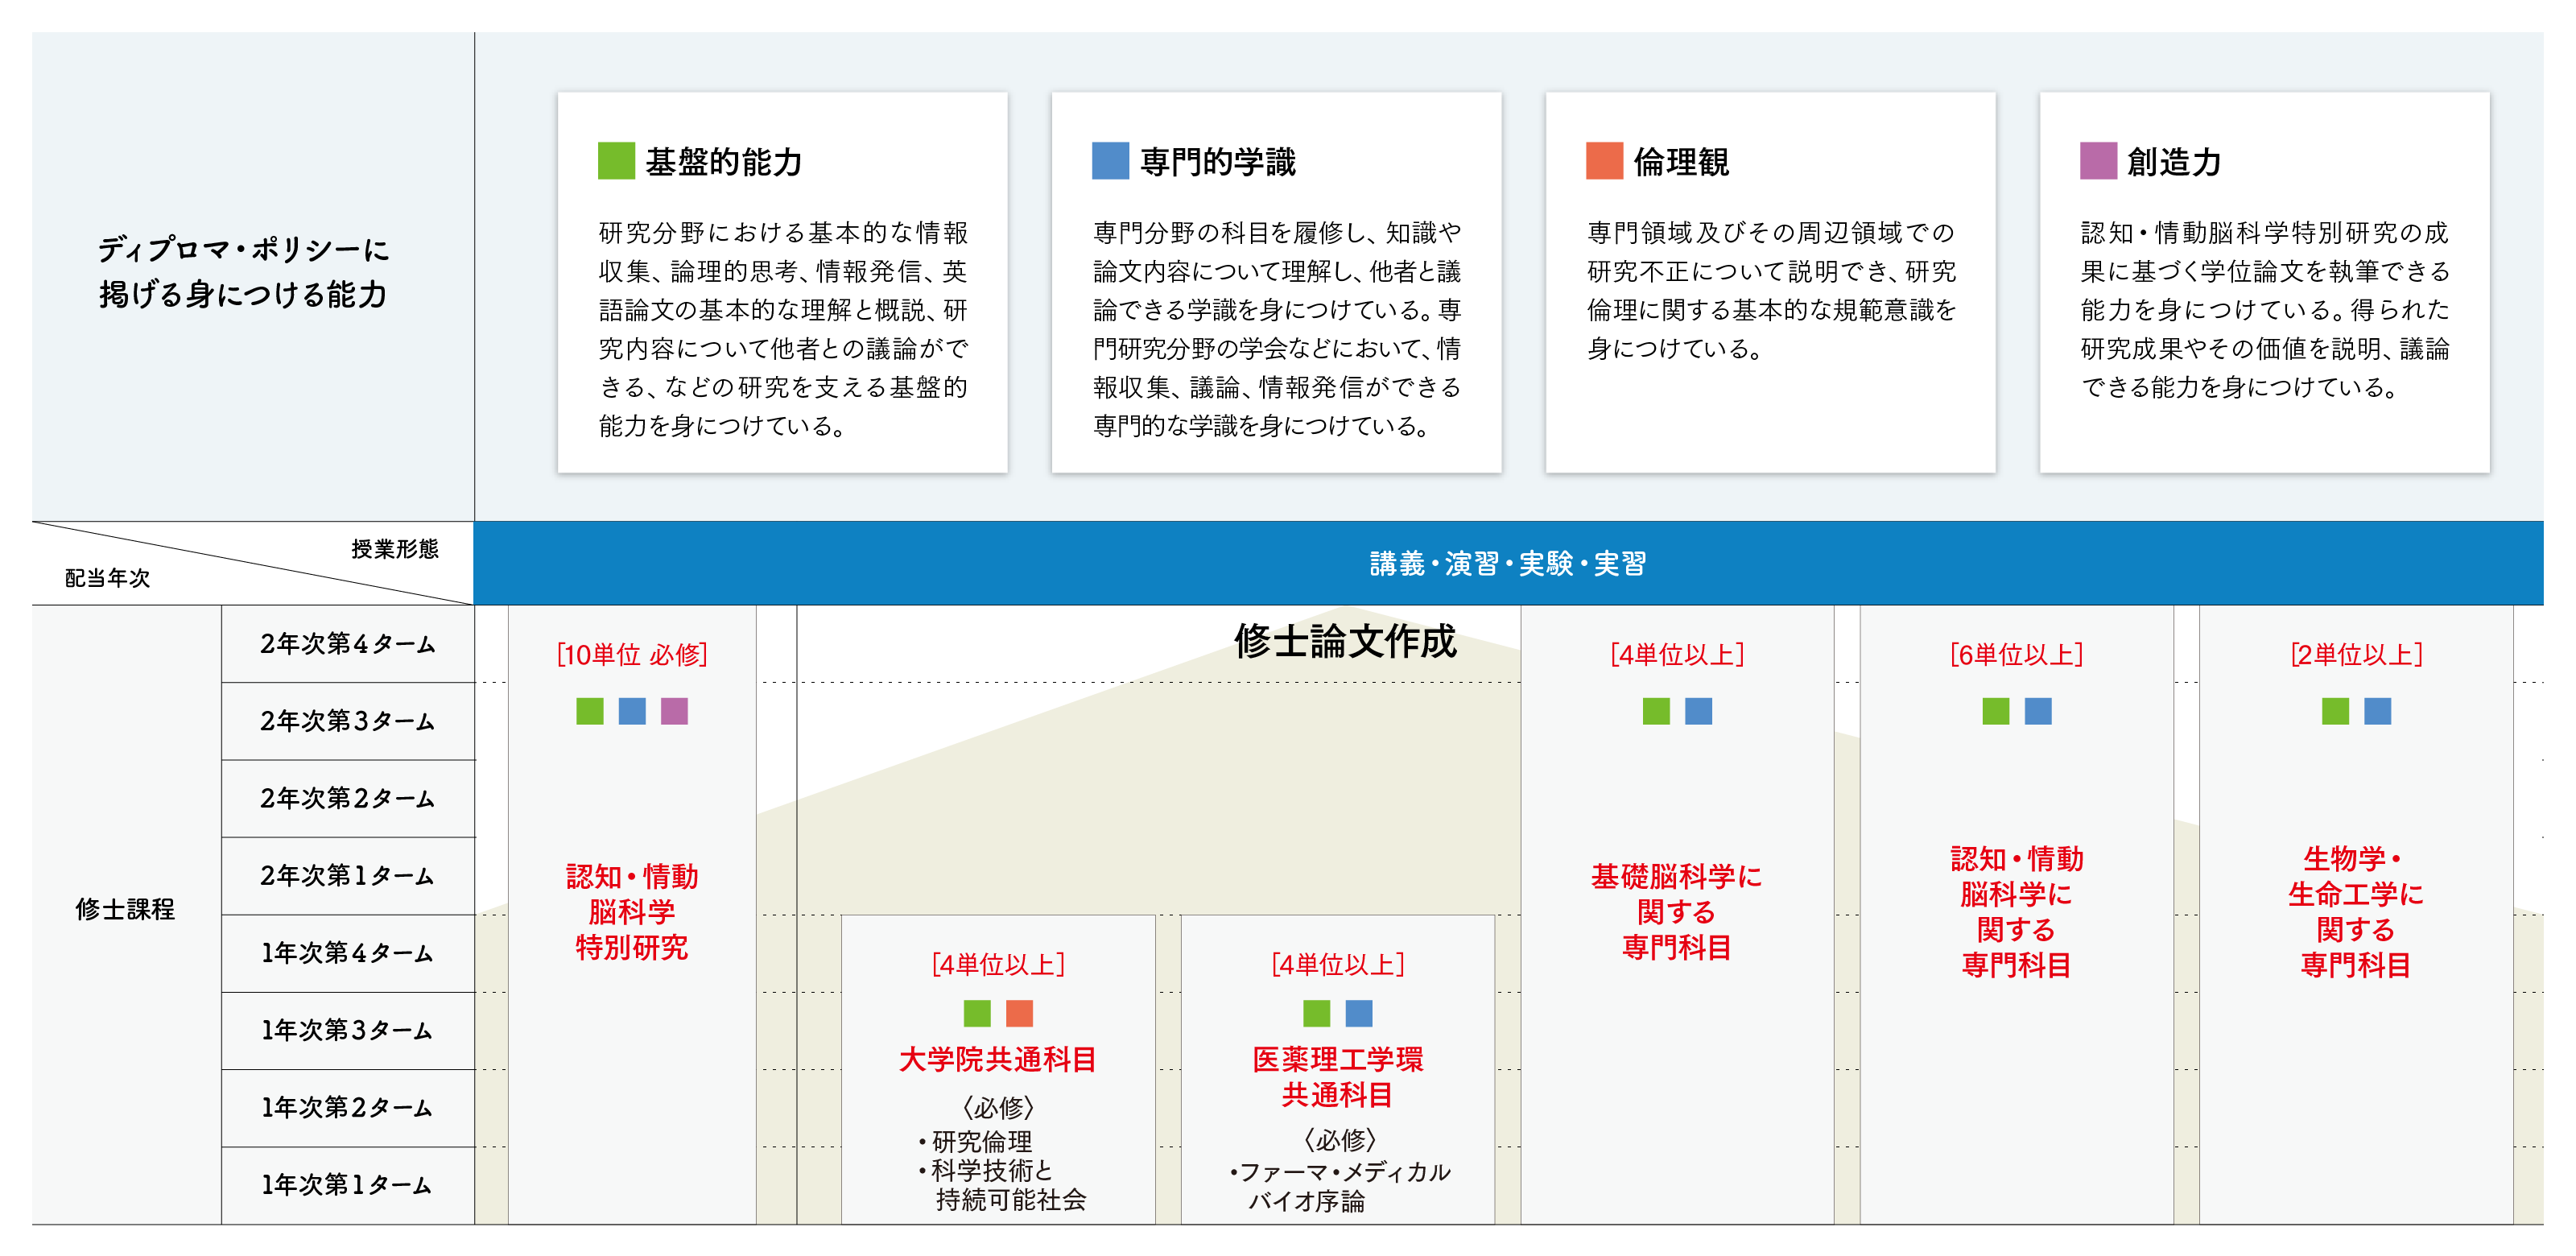The width and height of the screenshot is (2576, 1256).
Task: Click blue square above 医薬理工学環共通科目
Action: tap(1359, 1013)
